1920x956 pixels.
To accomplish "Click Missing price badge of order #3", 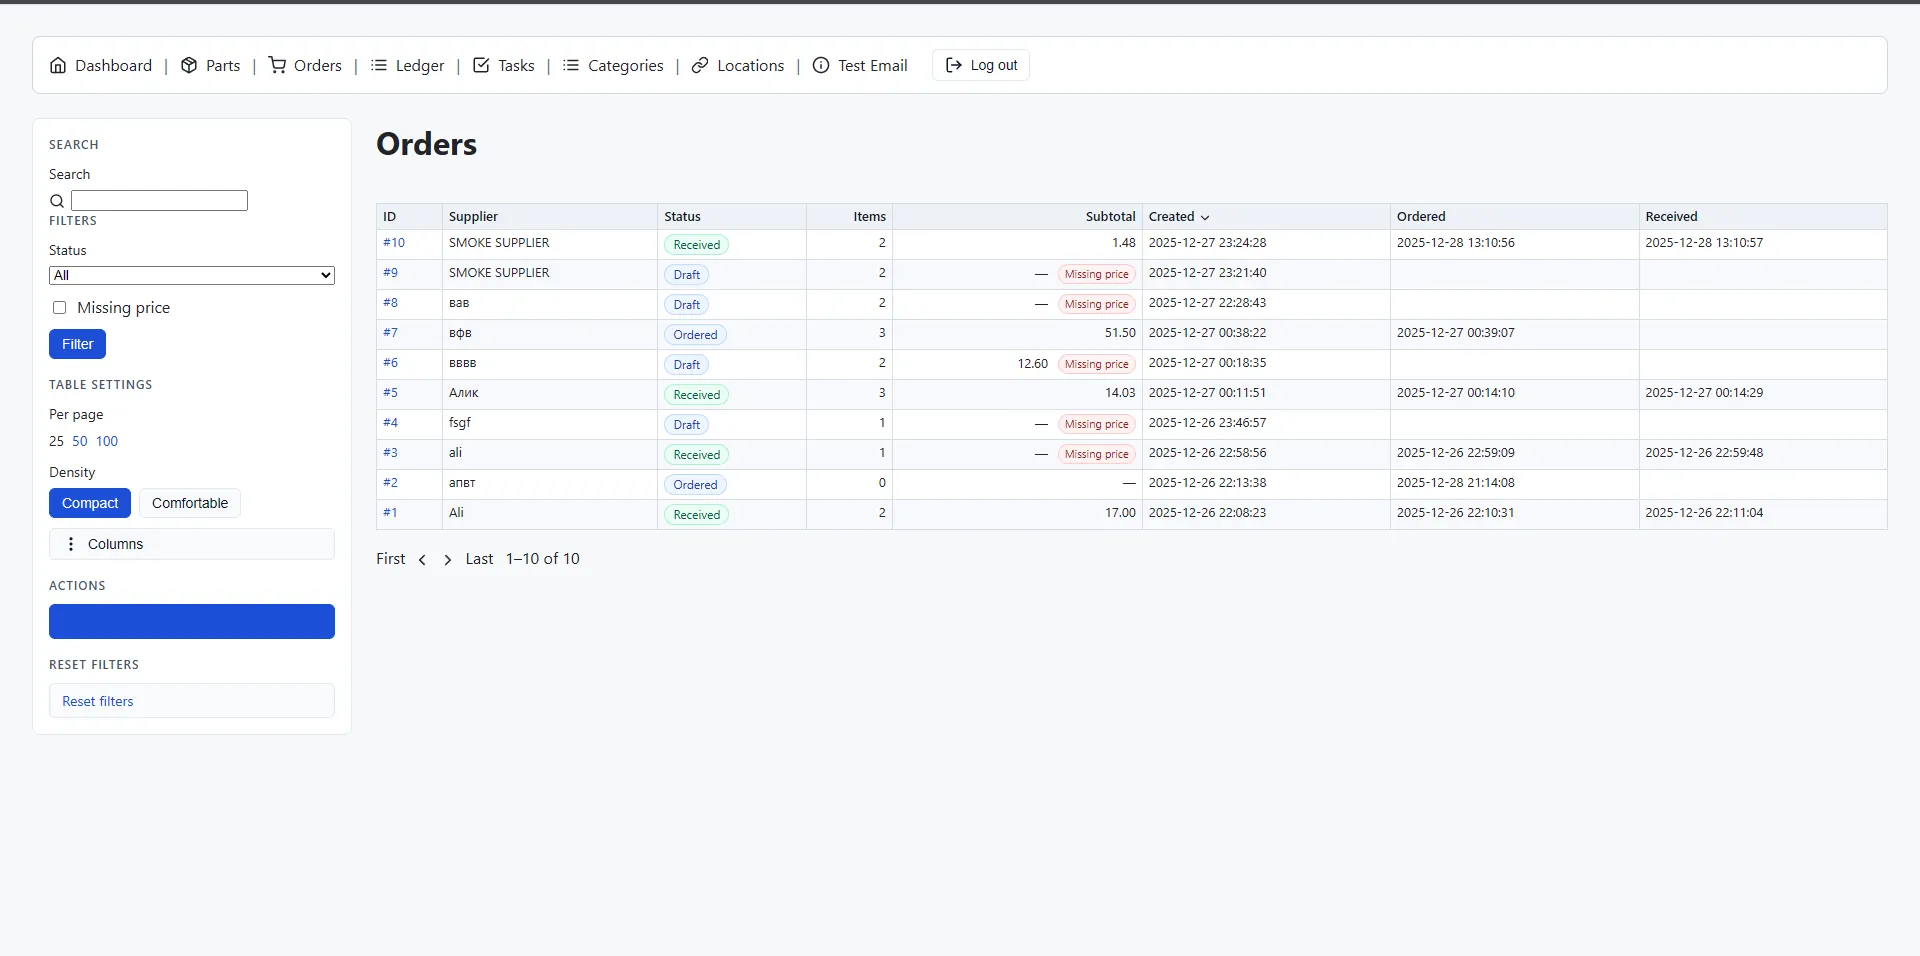I will tap(1096, 454).
